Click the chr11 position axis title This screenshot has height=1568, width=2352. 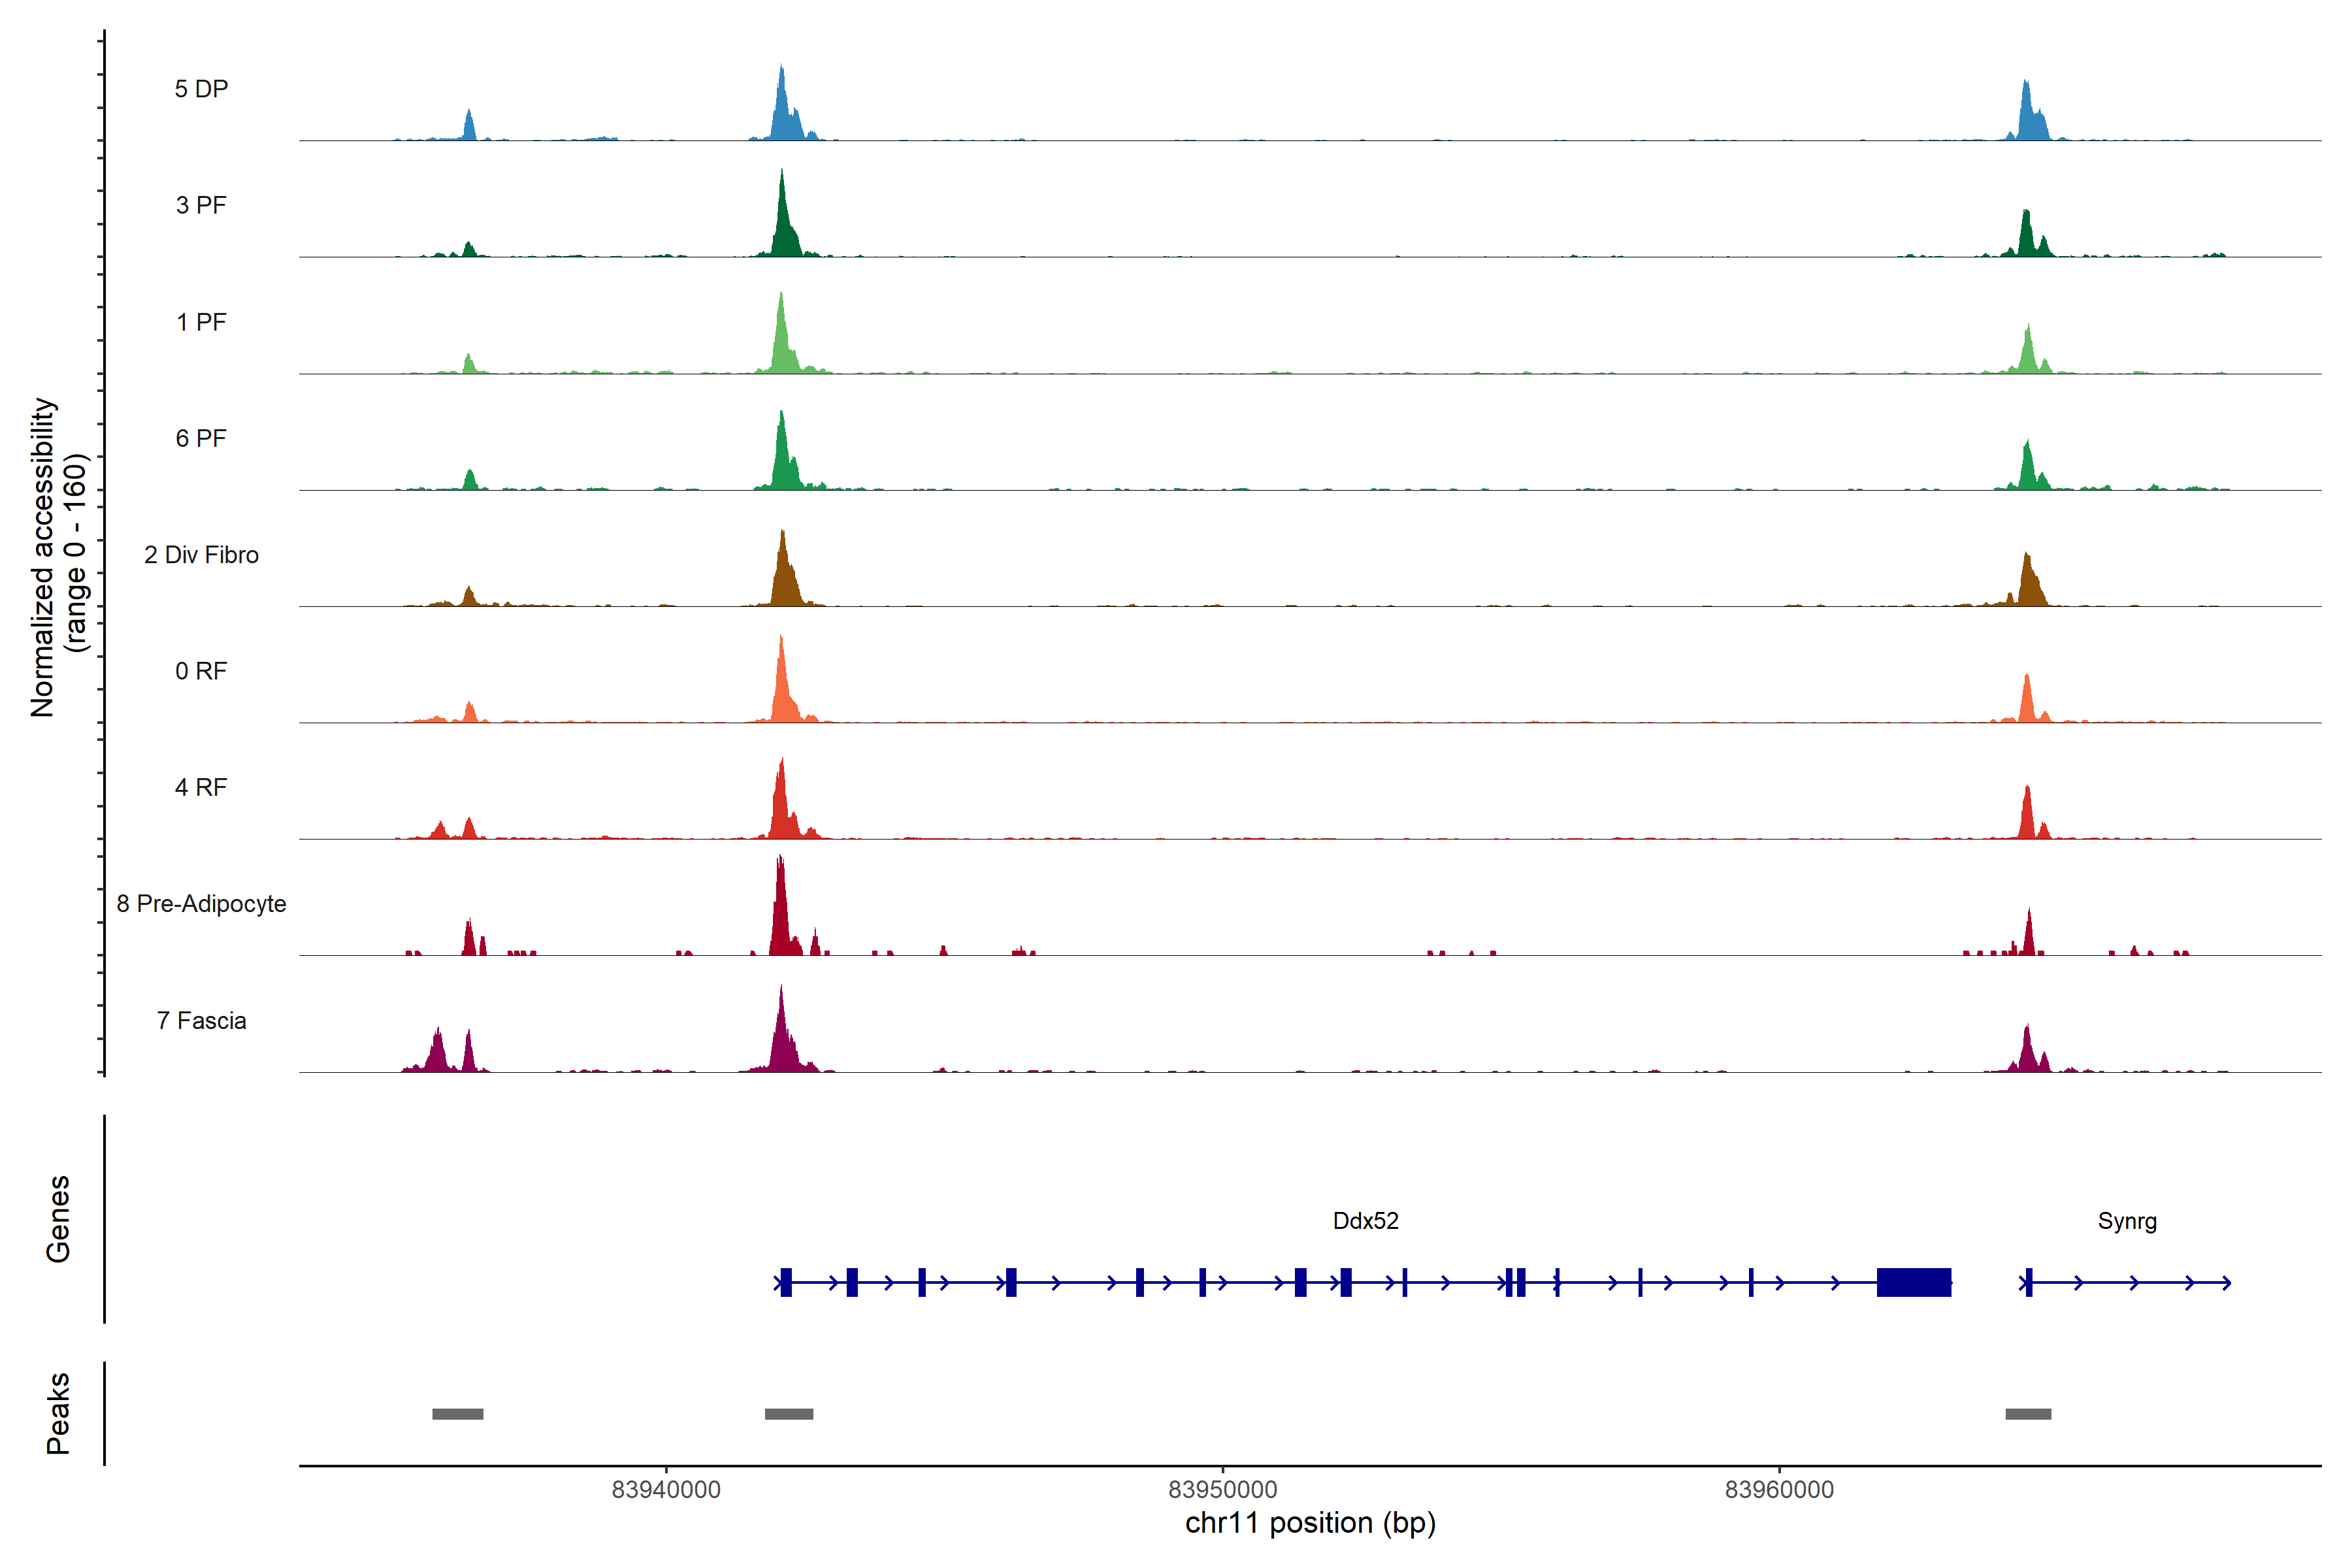coord(1310,1523)
